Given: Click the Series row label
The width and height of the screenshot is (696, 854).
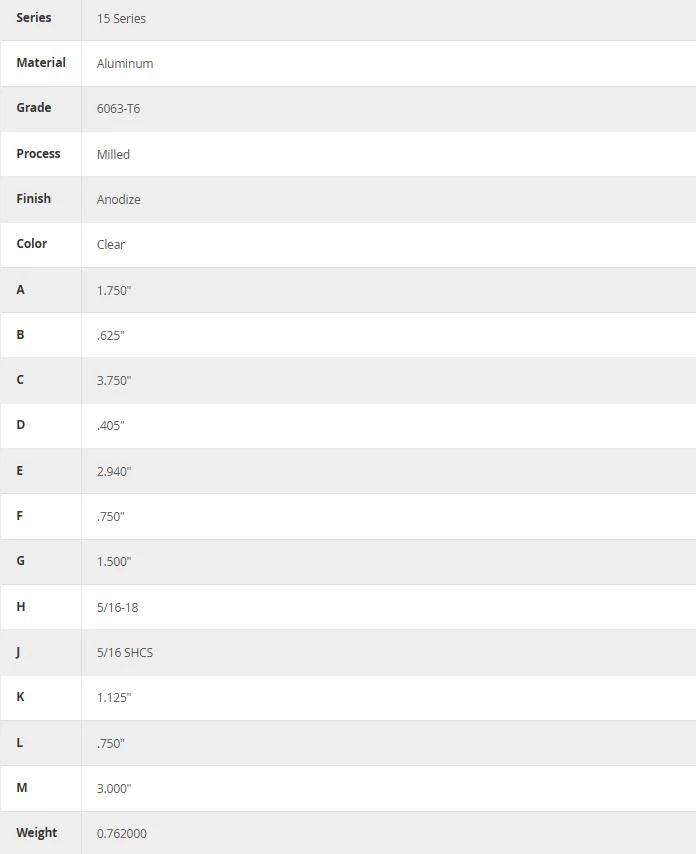Looking at the screenshot, I should point(34,18).
